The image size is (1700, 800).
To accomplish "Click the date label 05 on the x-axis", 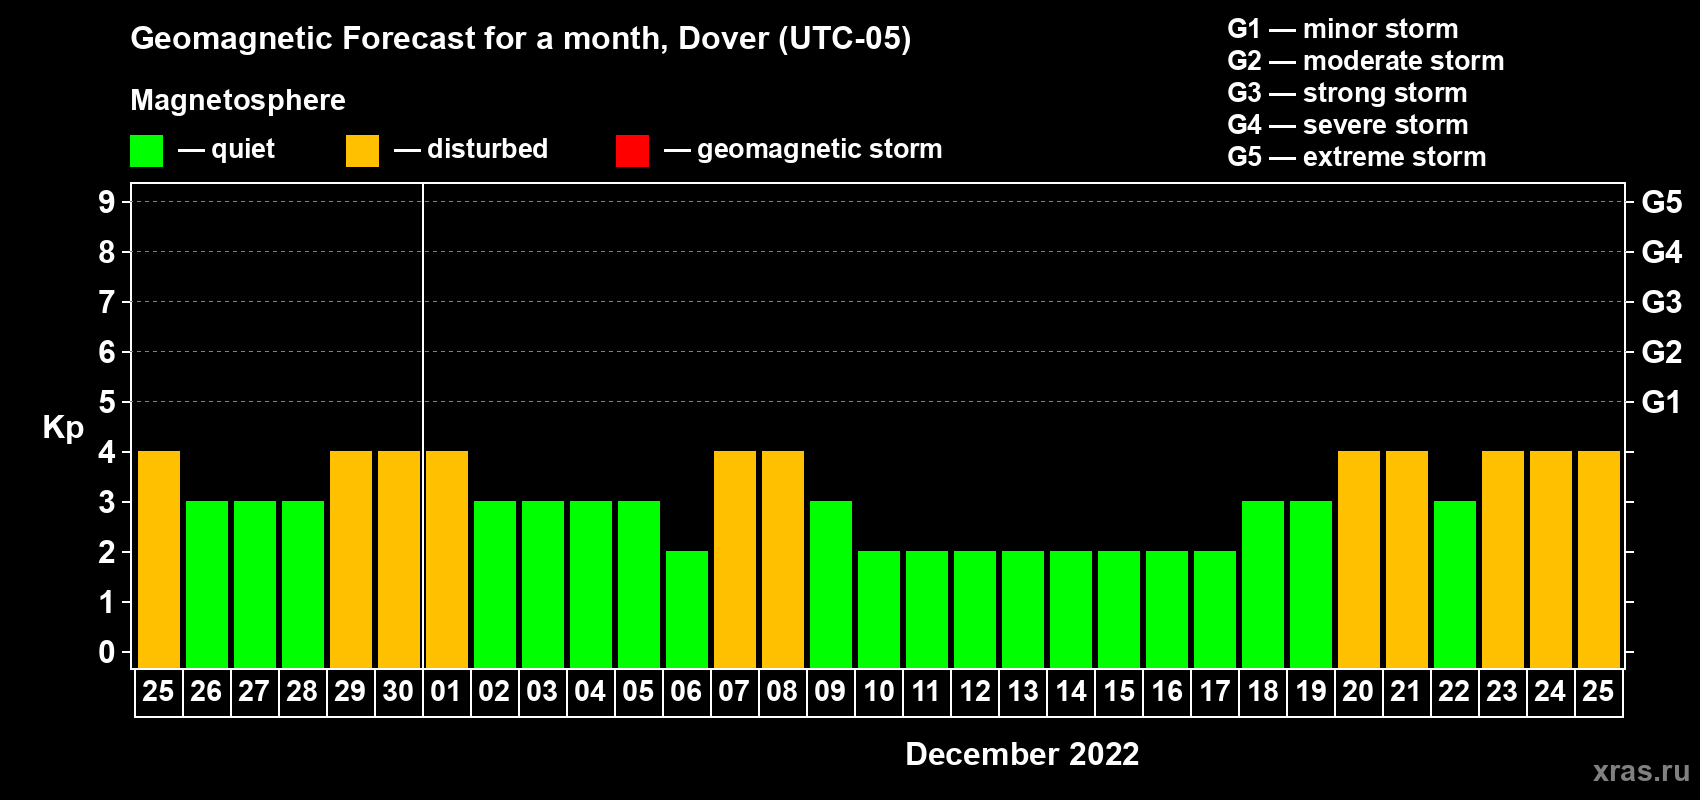I will click(638, 691).
